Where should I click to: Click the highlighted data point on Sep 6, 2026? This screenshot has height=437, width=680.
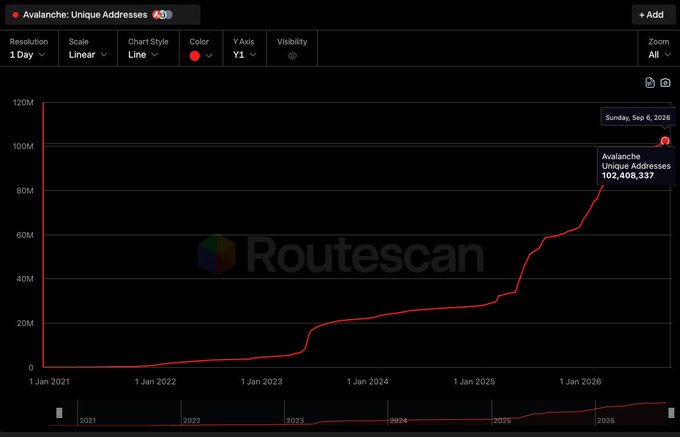(665, 141)
